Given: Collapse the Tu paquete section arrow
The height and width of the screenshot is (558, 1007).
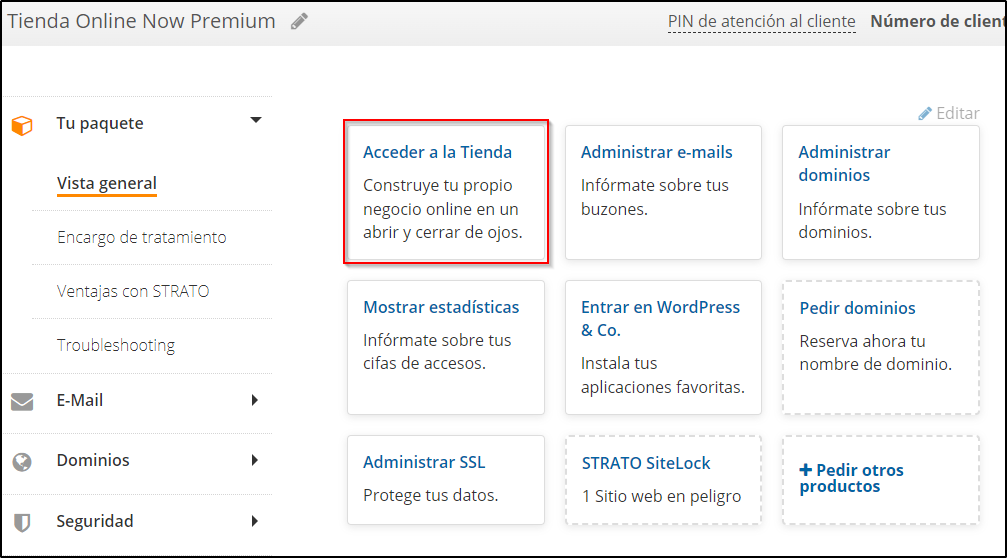Looking at the screenshot, I should (x=256, y=120).
